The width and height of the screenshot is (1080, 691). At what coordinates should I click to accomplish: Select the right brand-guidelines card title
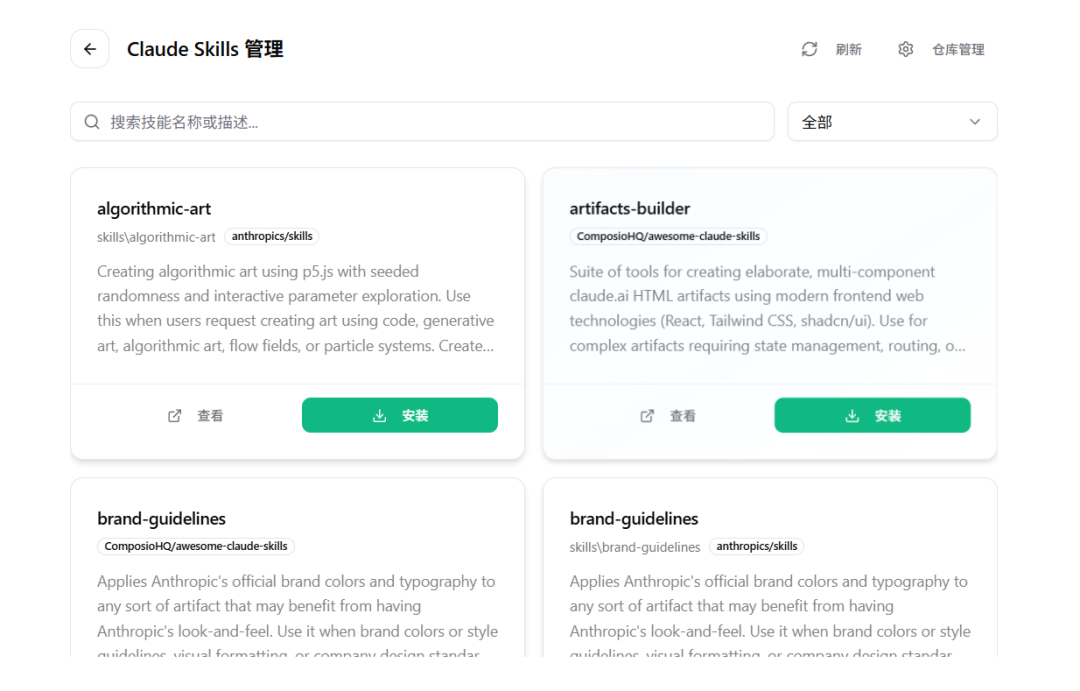point(634,519)
